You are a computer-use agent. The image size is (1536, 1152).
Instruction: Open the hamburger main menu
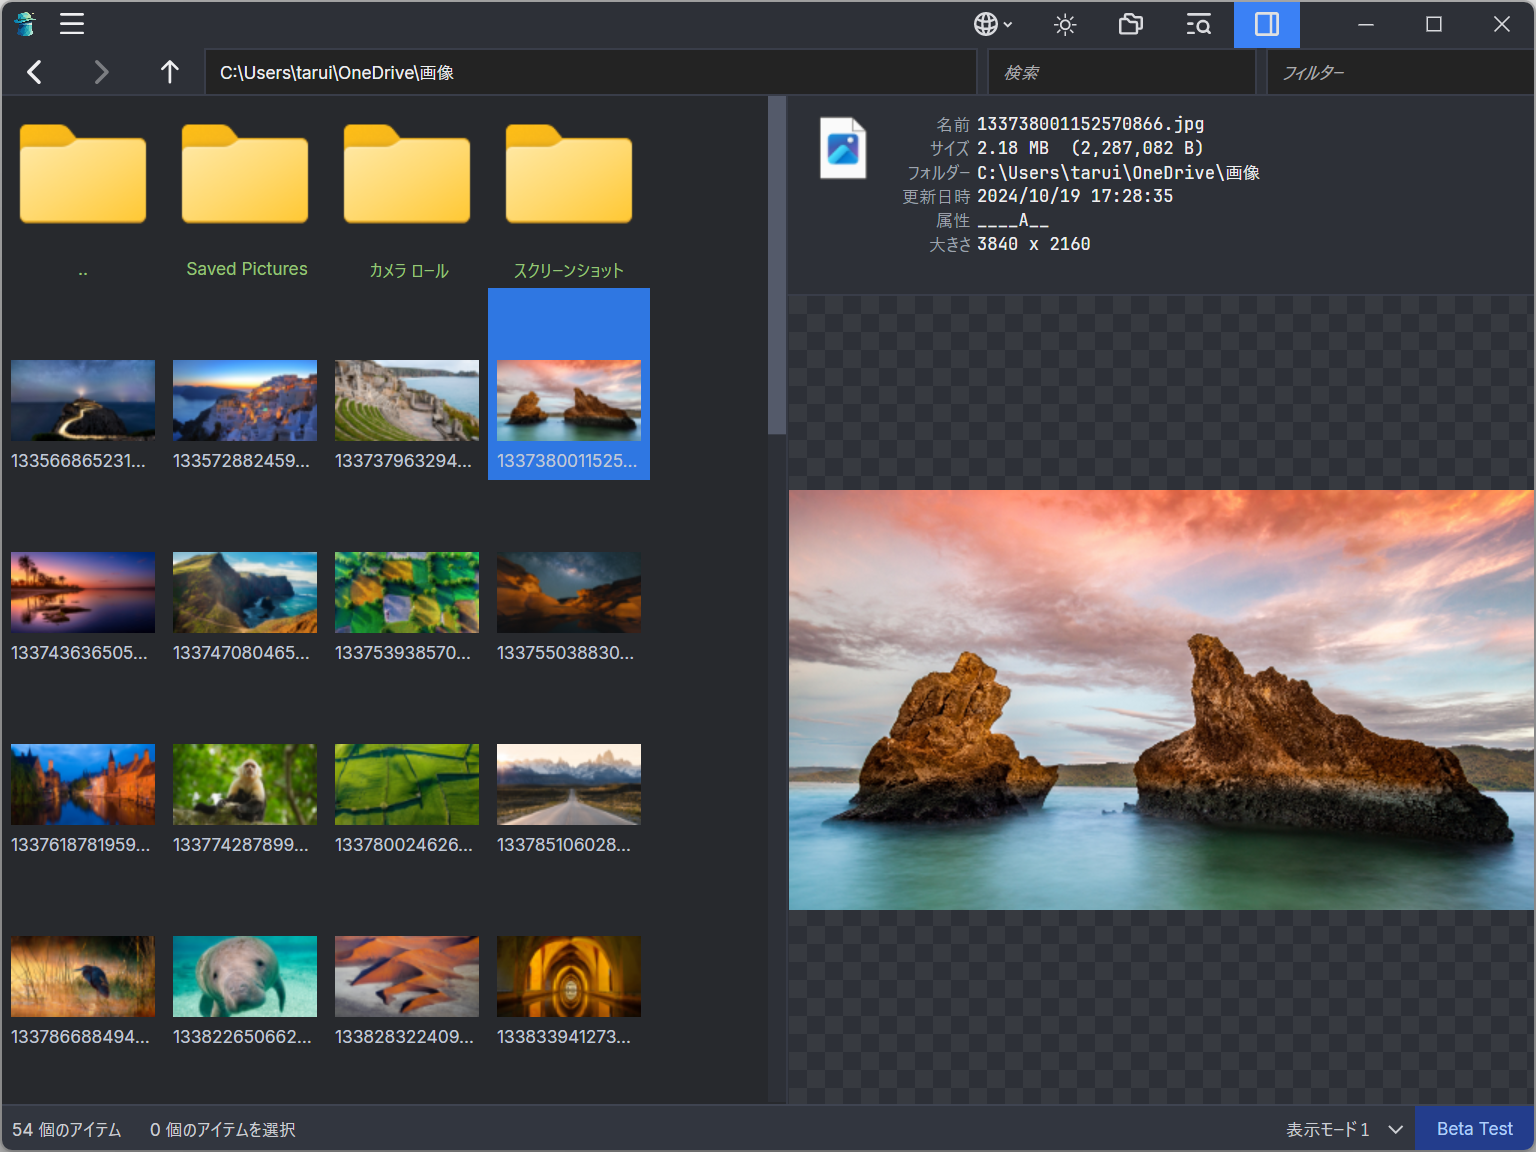(72, 24)
